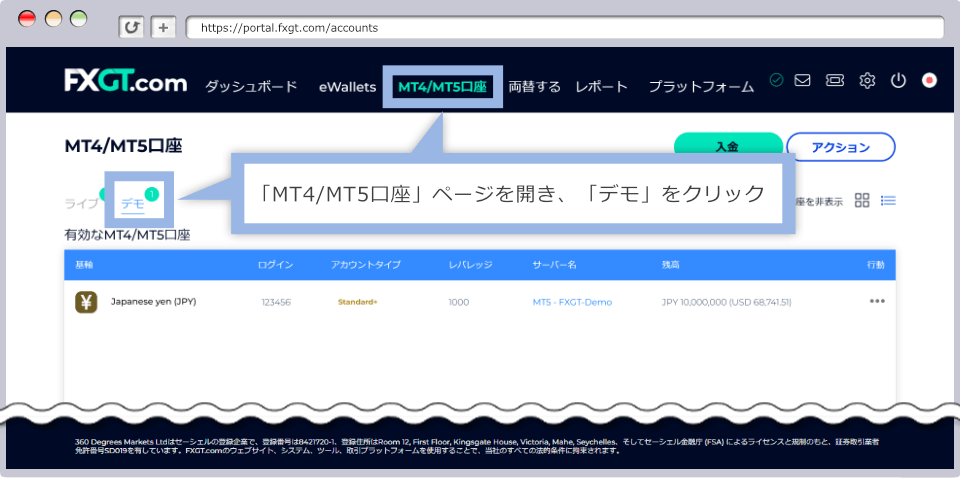This screenshot has height=478, width=960.
Task: Click the レバレッジ column header
Action: [x=470, y=265]
